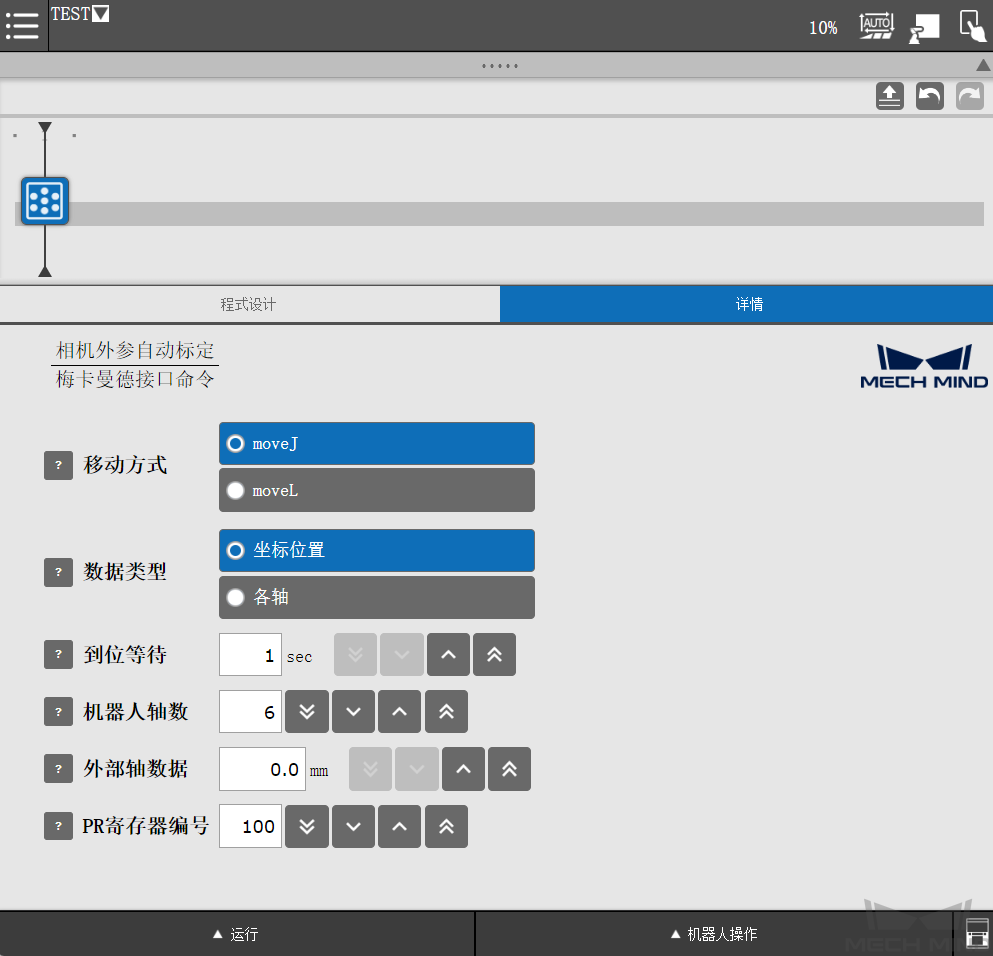Image resolution: width=993 pixels, height=956 pixels.
Task: Click the 到位等待 seconds input field
Action: pyautogui.click(x=249, y=654)
